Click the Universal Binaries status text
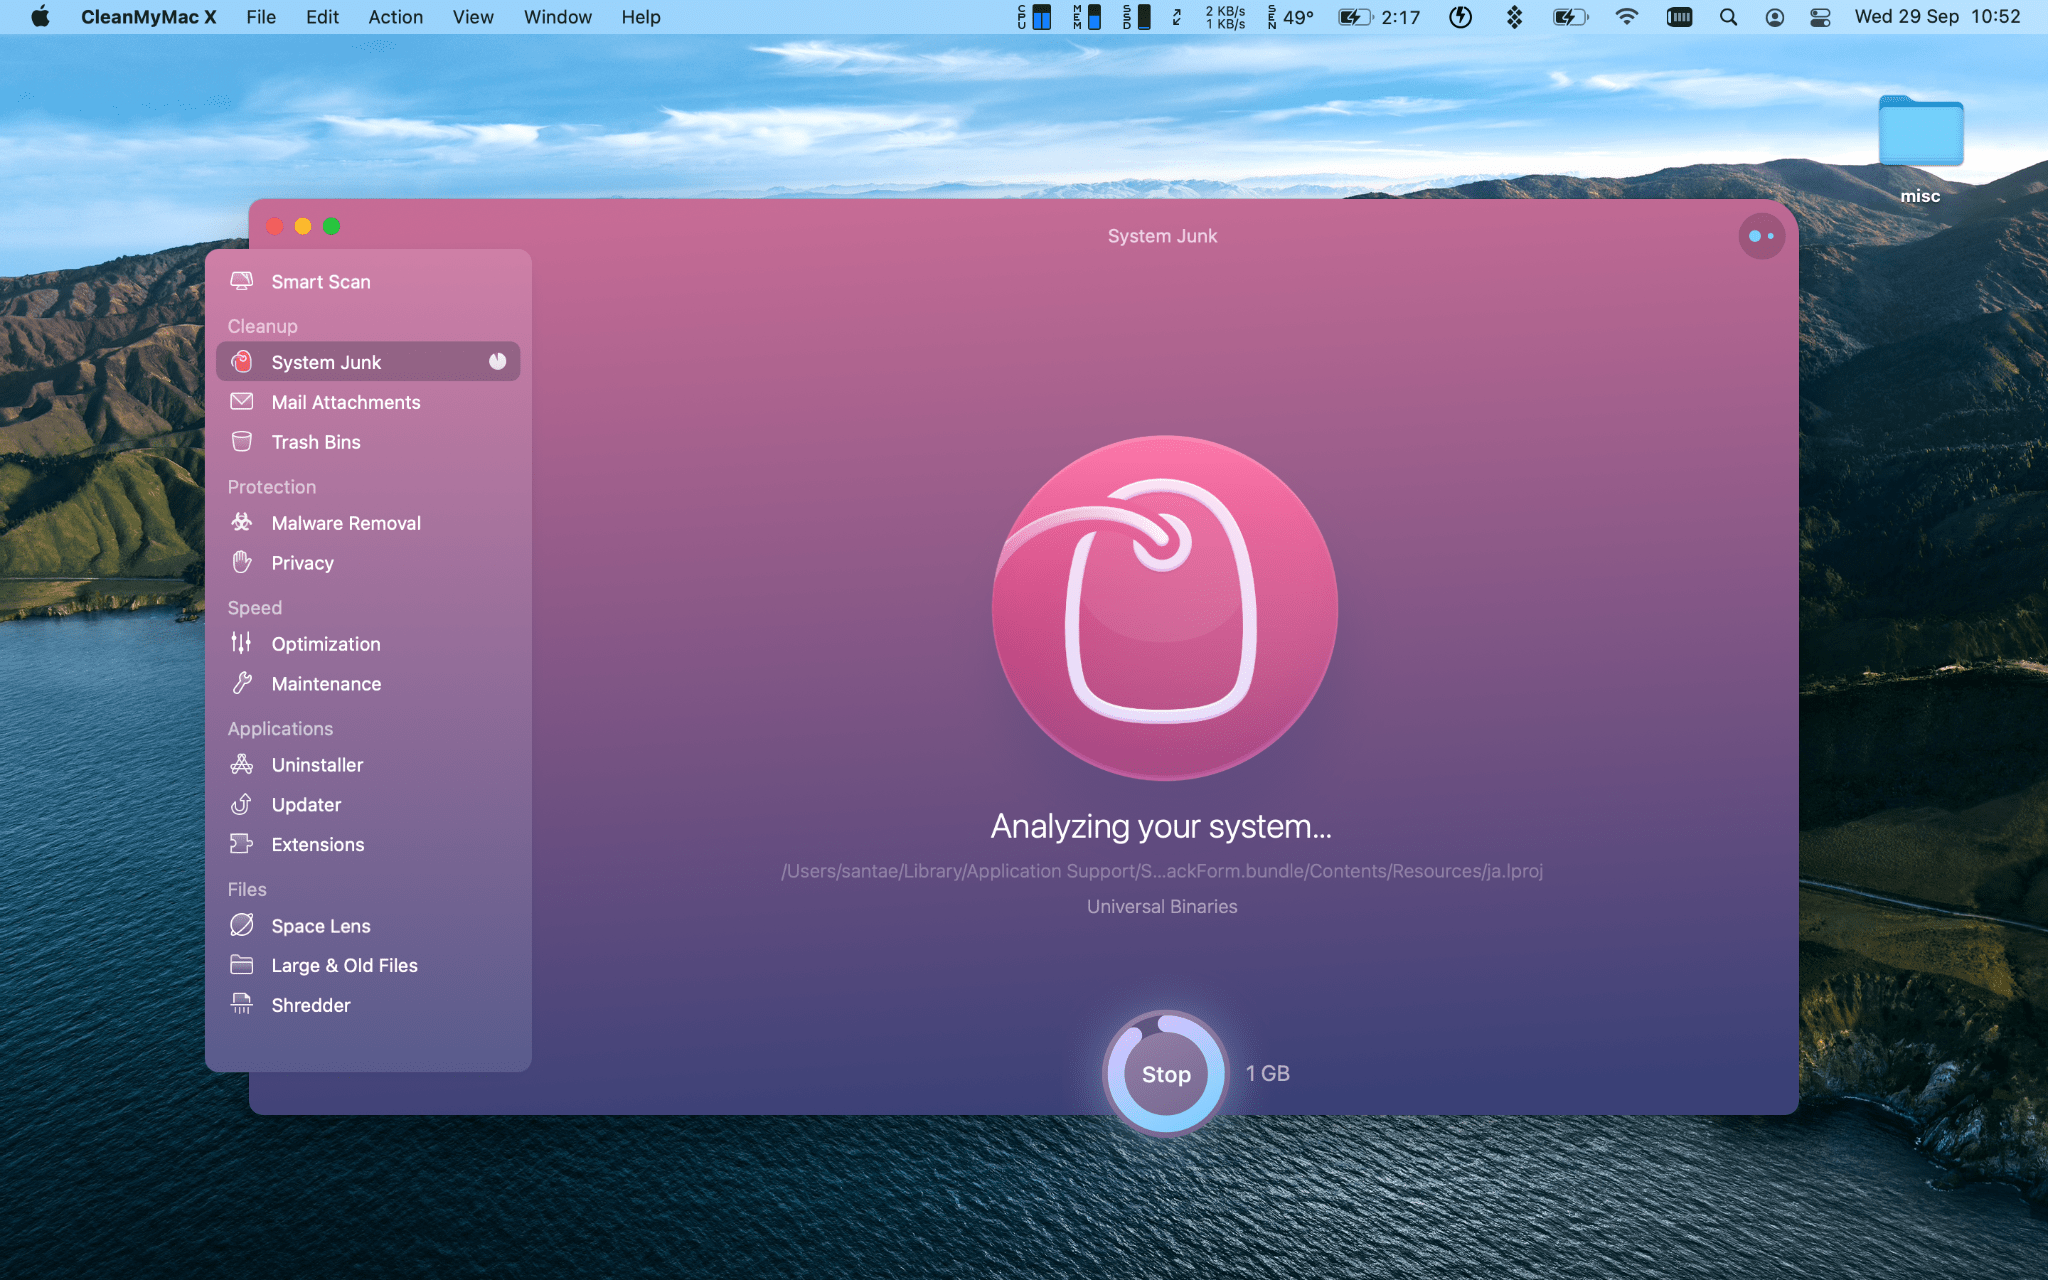2048x1280 pixels. [1162, 906]
